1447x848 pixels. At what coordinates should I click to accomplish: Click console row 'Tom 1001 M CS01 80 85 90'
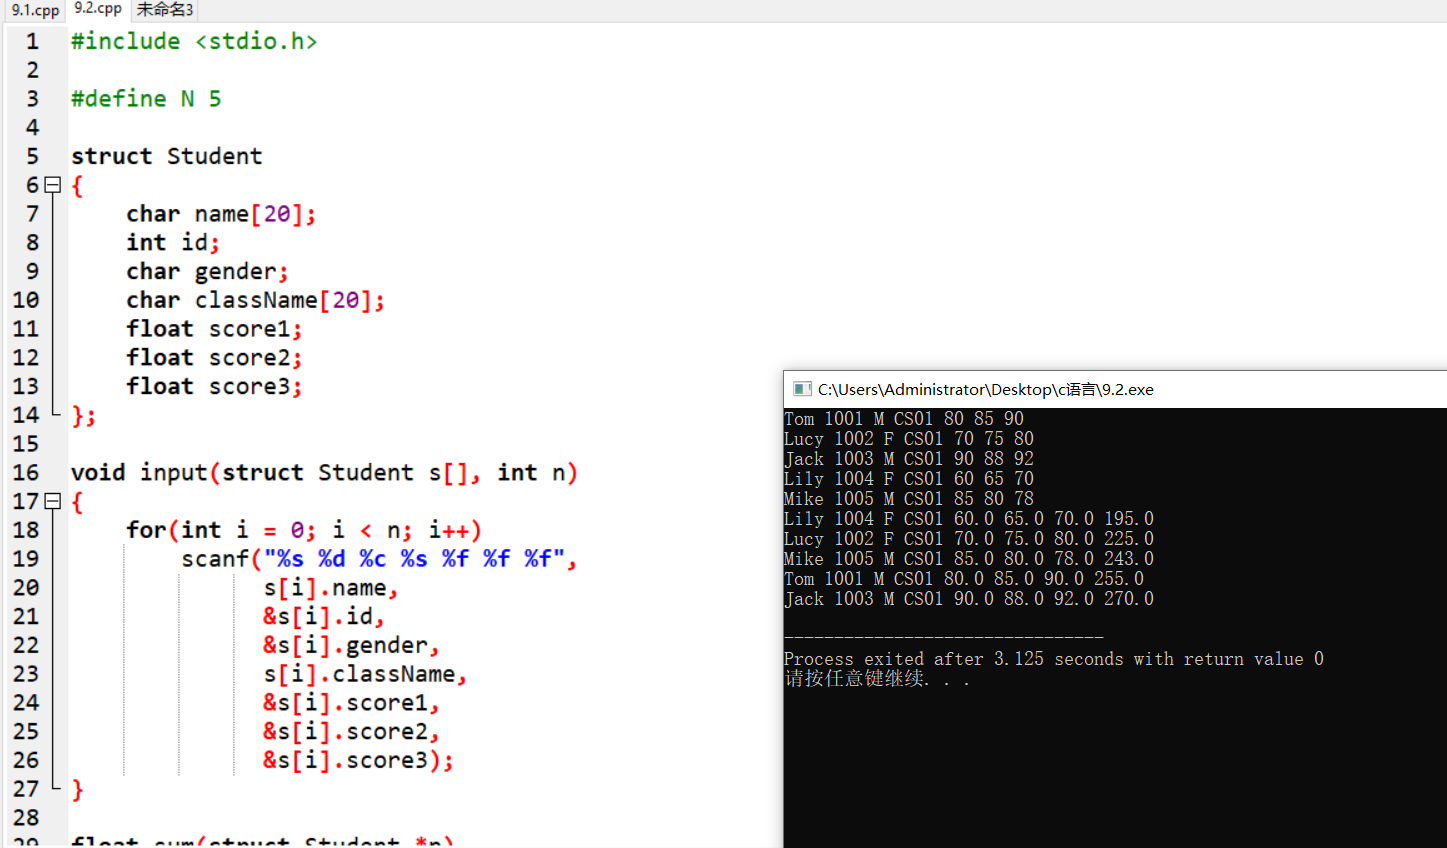904,419
